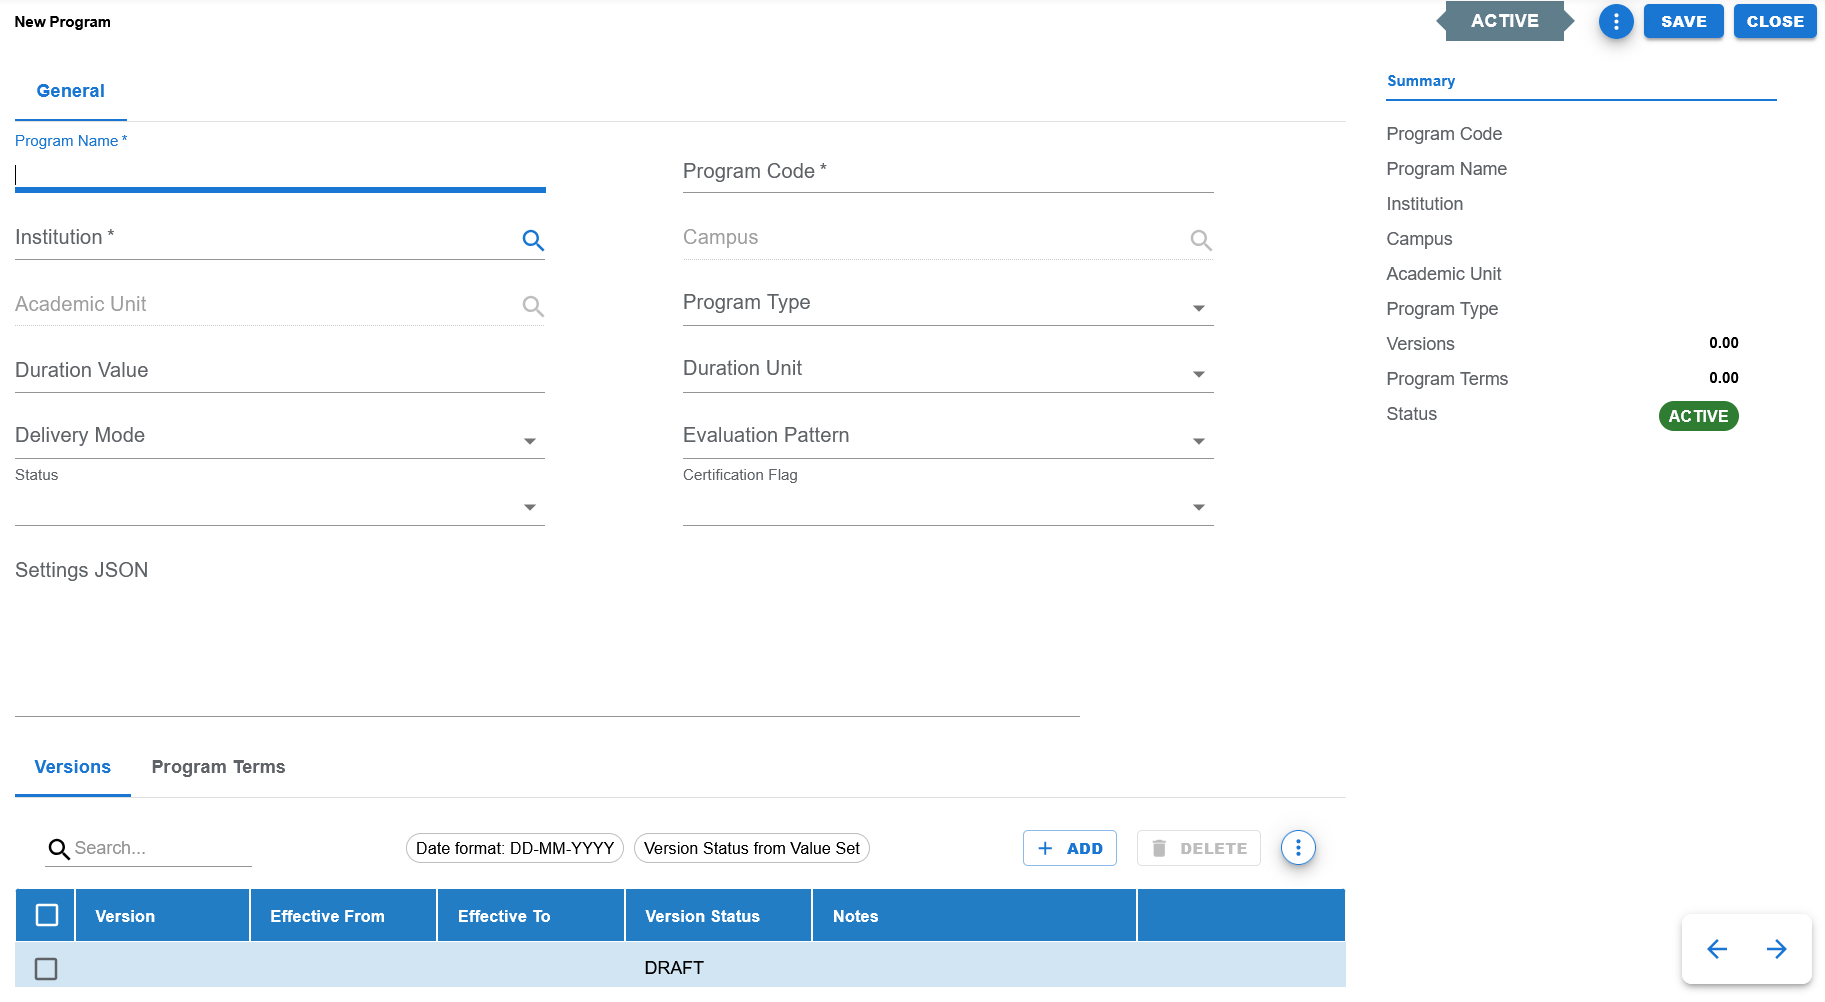Click the ACTIVE status ribbon in header
1825x1002 pixels.
(1504, 21)
